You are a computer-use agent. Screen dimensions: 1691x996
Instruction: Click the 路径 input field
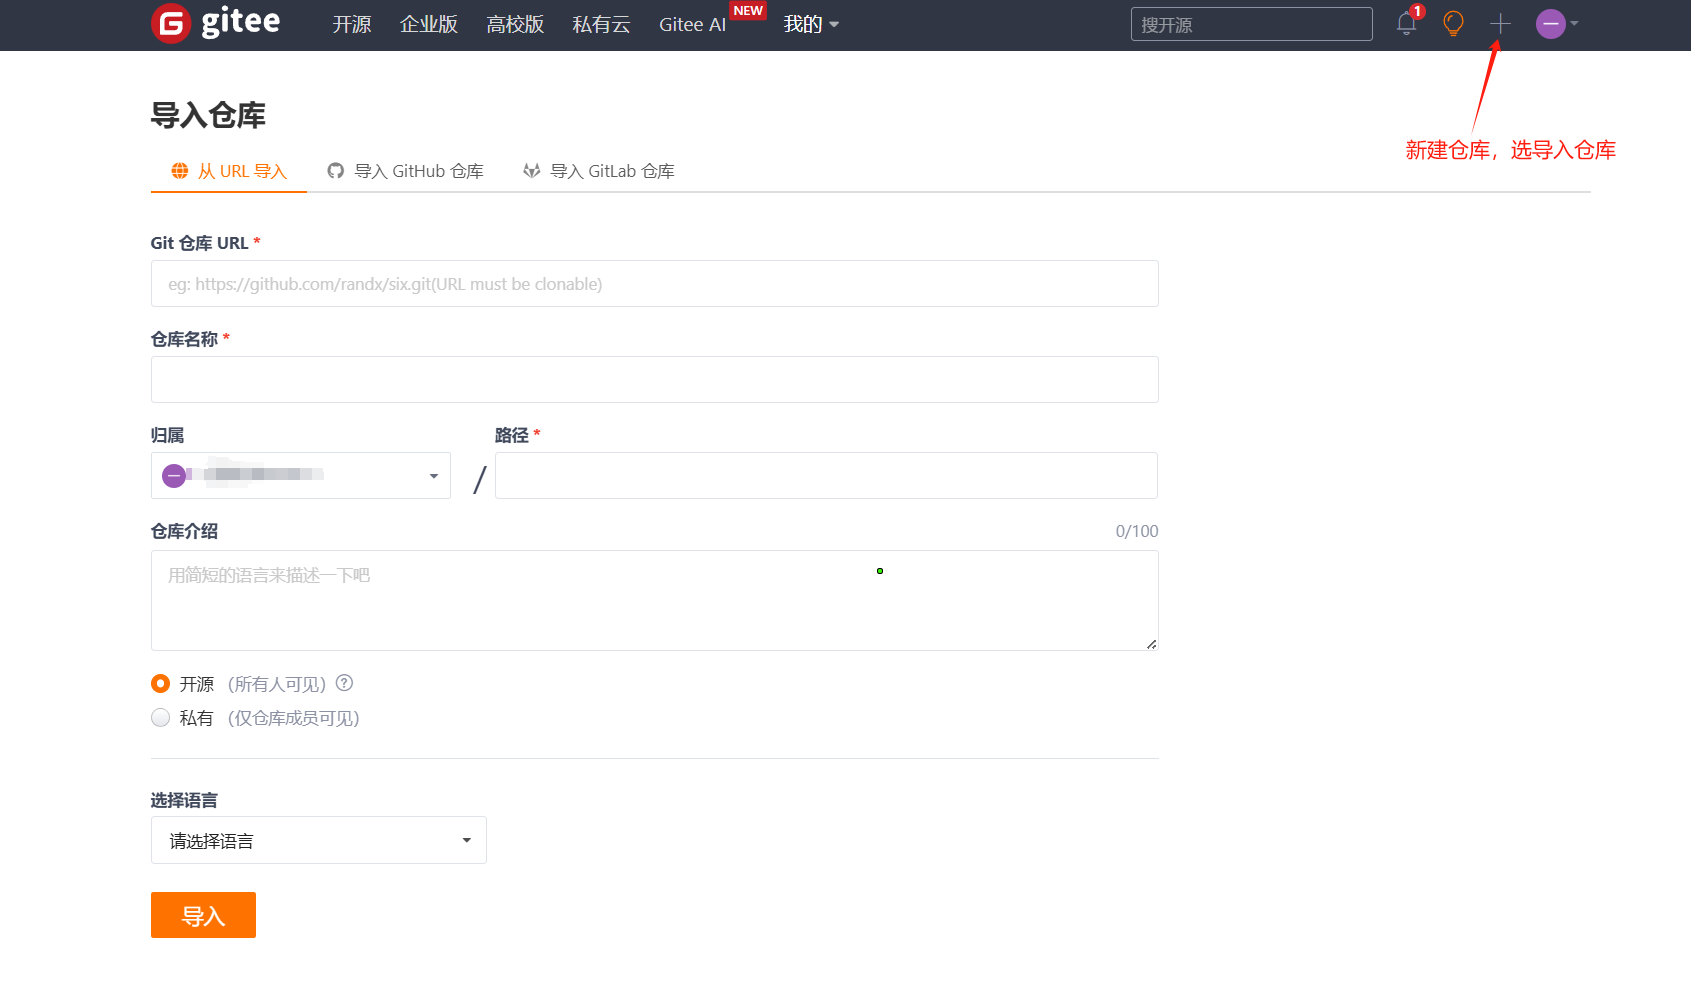[x=826, y=475]
